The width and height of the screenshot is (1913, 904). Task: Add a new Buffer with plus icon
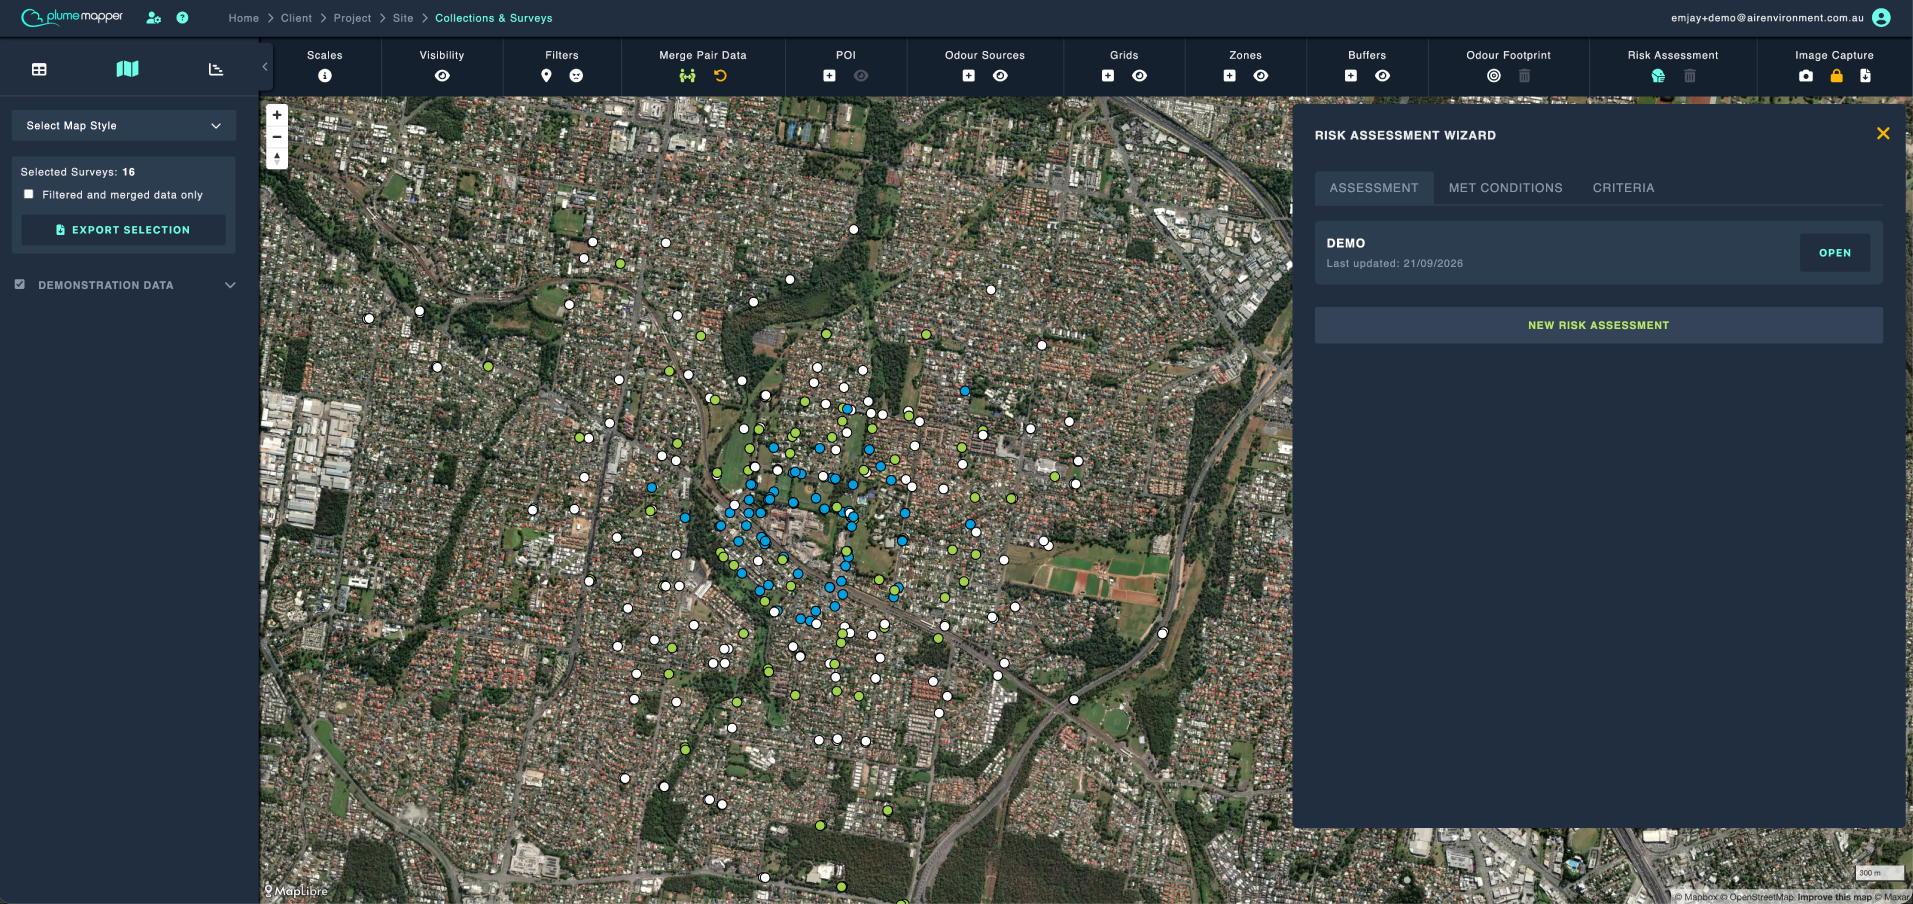(1351, 76)
